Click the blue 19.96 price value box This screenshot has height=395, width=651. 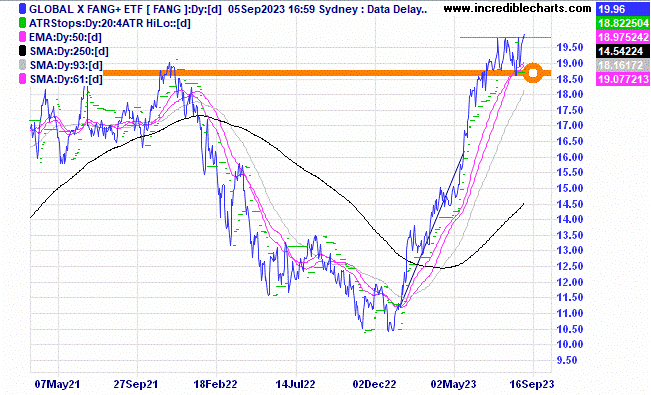pos(622,9)
